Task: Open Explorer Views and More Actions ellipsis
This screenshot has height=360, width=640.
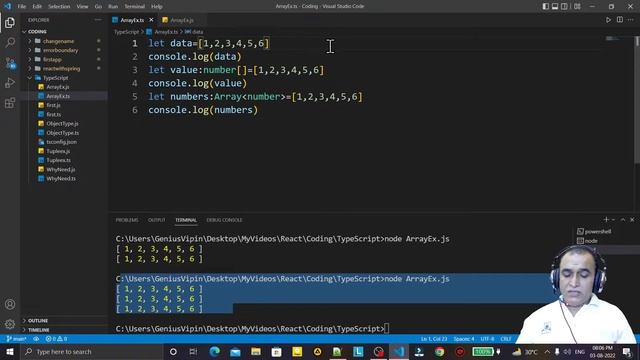Action: pos(98,20)
